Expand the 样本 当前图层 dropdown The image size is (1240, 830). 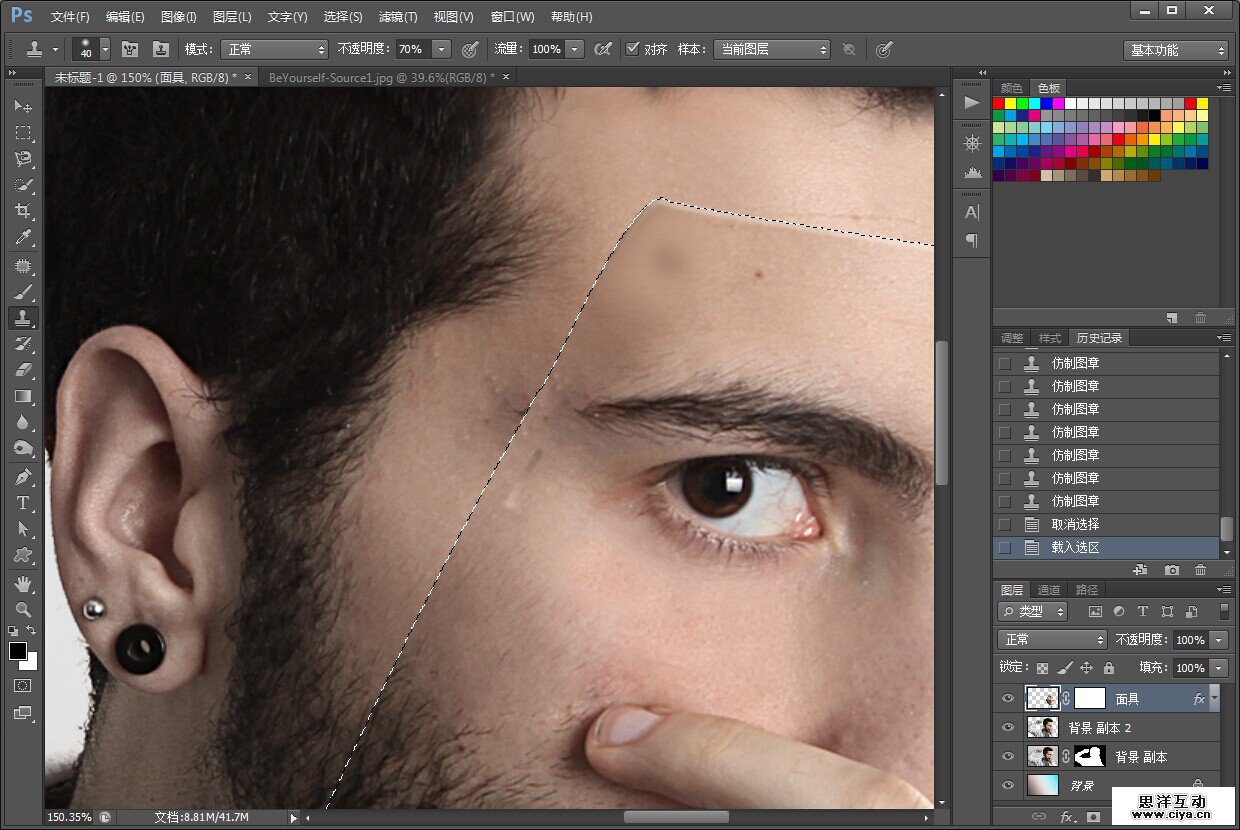click(x=771, y=49)
